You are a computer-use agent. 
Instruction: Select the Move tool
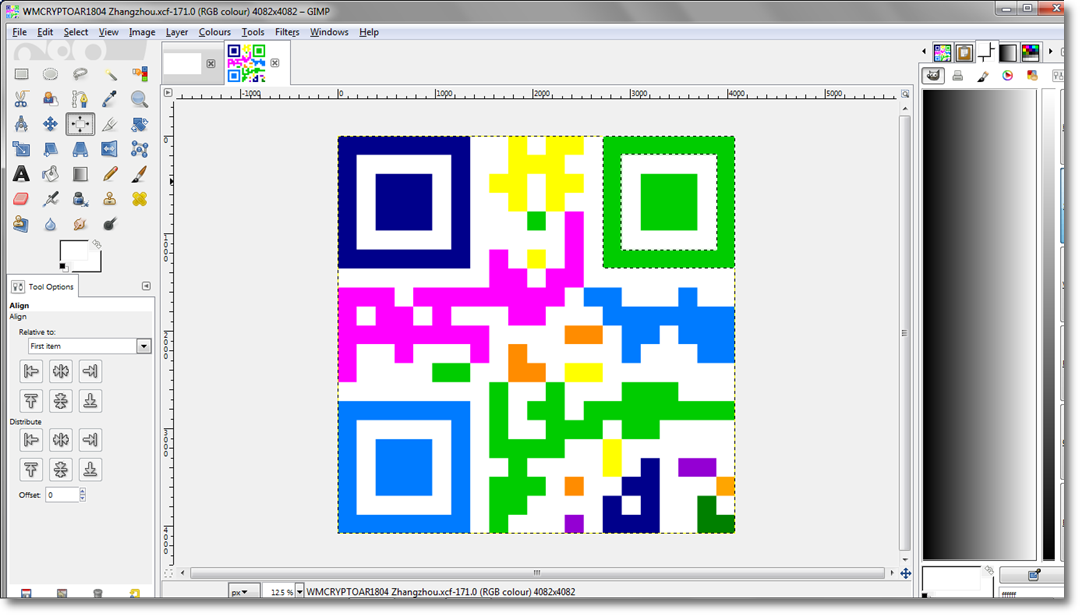pos(50,124)
